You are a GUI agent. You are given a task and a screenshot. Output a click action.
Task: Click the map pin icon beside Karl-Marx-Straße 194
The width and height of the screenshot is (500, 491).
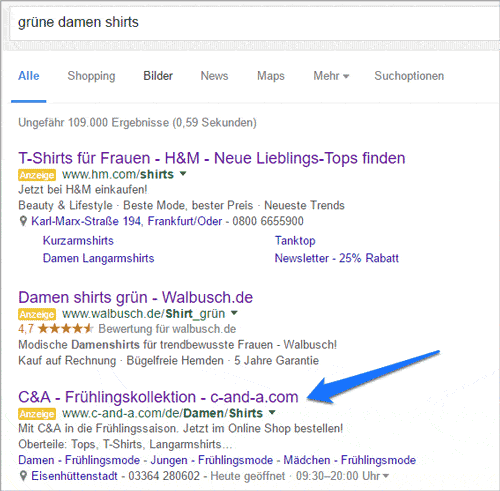click(23, 221)
